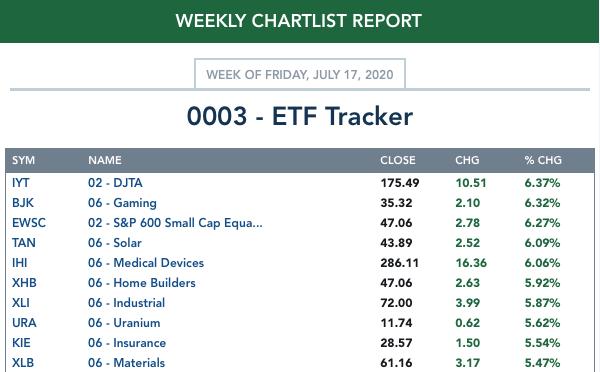Click the 06 - Gaming name link
The image size is (600, 372).
pyautogui.click(x=122, y=203)
